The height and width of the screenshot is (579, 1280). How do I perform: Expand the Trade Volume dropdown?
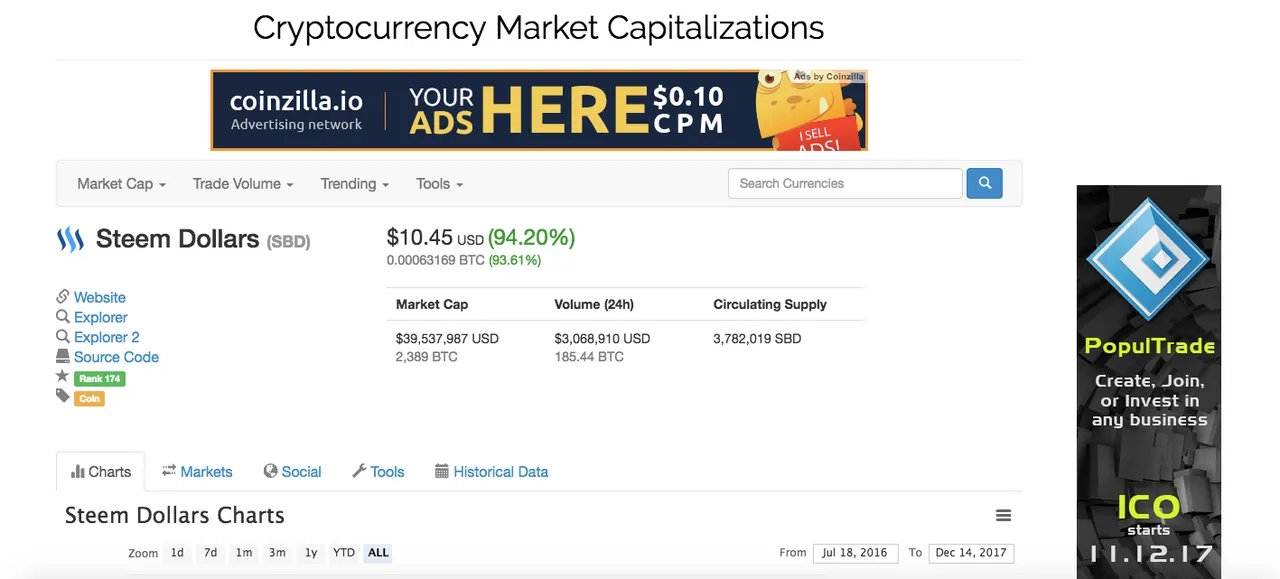point(243,184)
